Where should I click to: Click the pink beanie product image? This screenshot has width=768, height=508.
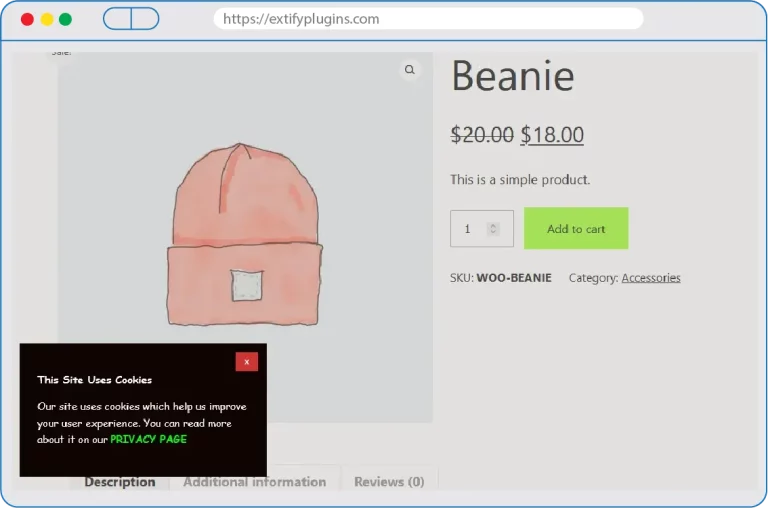[246, 235]
